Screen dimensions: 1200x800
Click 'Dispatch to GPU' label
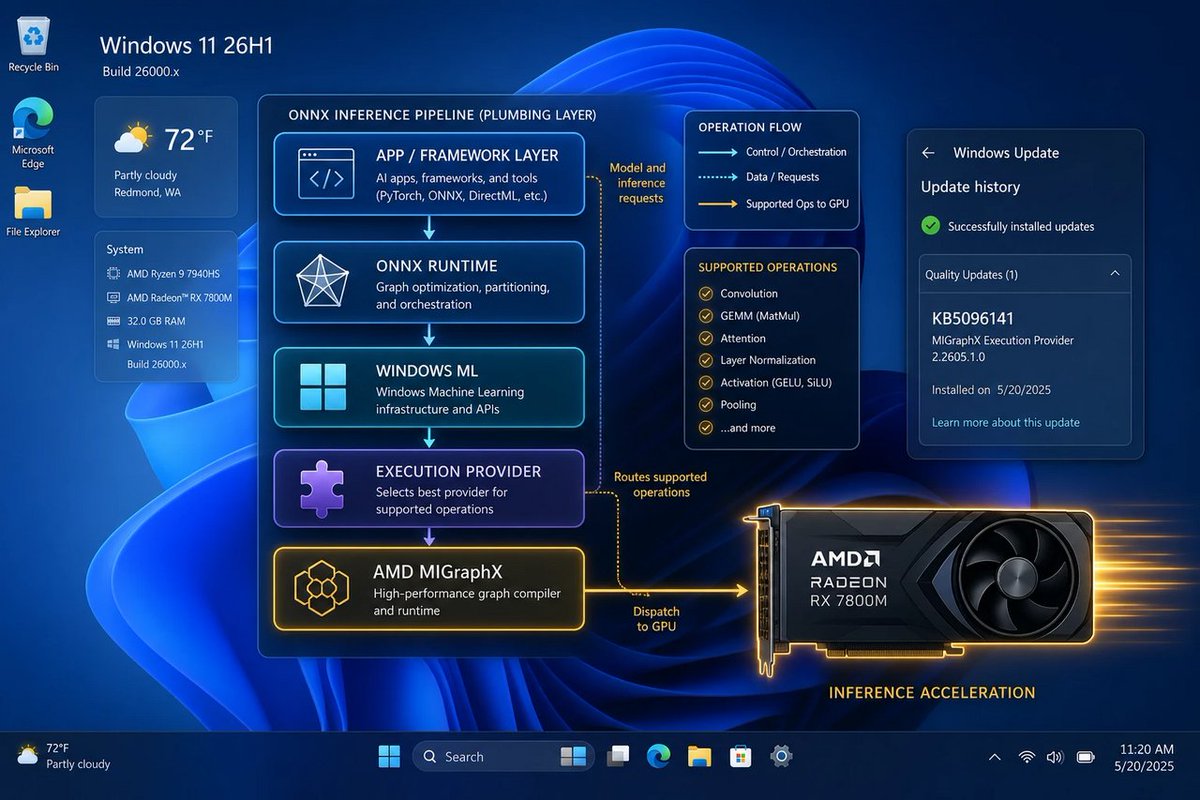coord(657,619)
